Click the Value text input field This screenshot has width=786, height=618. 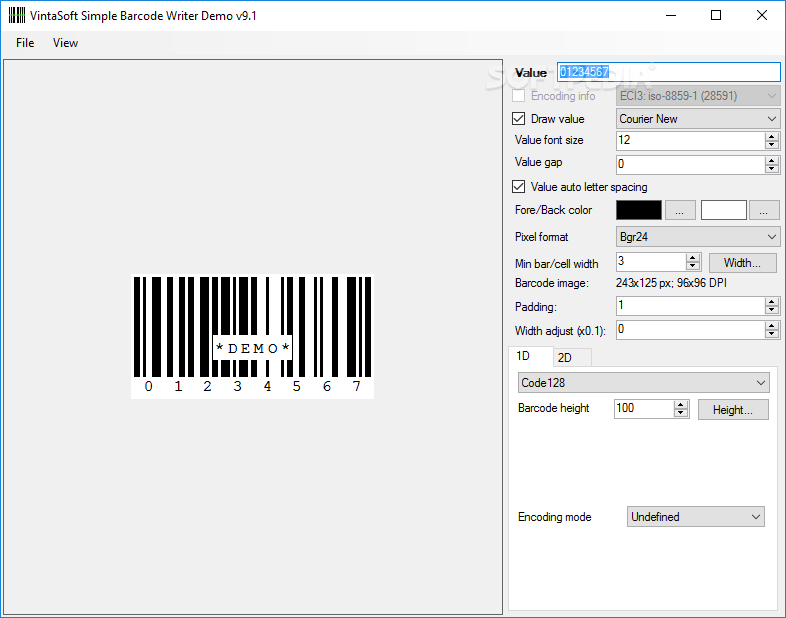669,72
